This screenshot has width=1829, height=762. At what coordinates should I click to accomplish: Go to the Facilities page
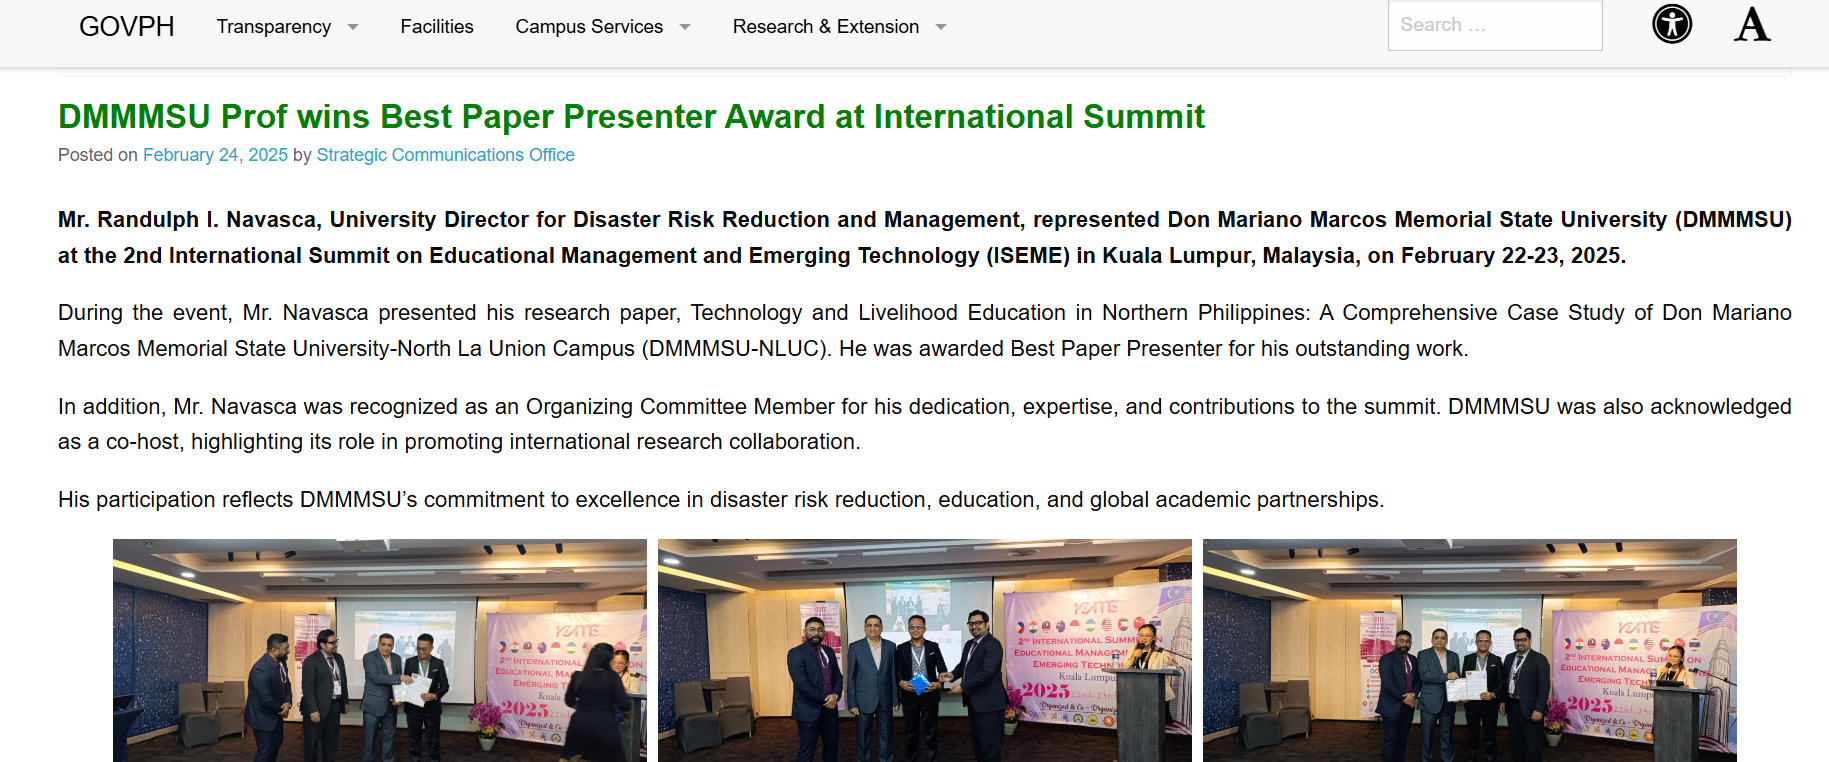tap(437, 27)
